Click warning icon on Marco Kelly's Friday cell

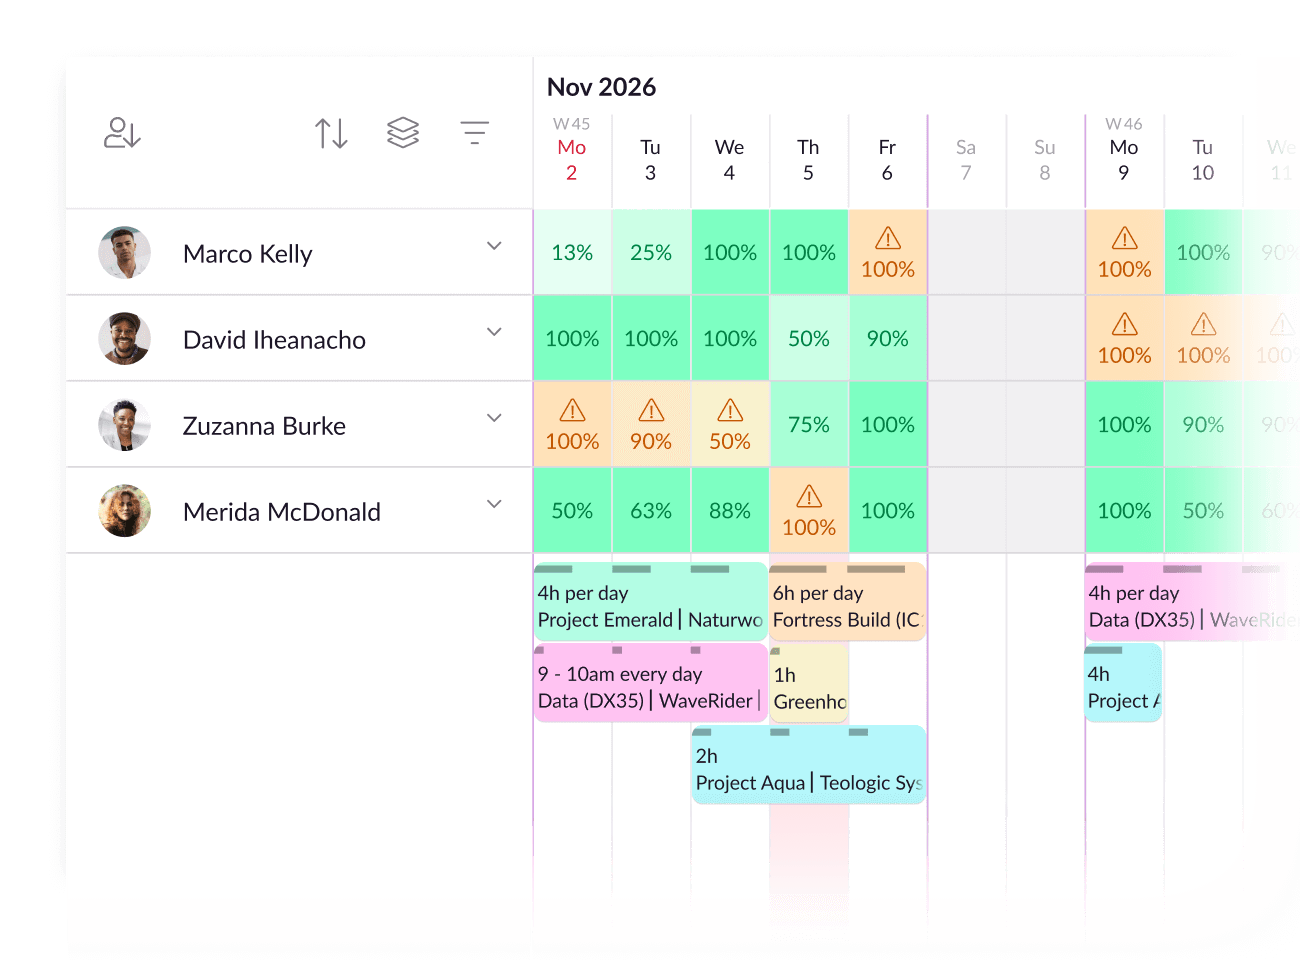[x=888, y=238]
